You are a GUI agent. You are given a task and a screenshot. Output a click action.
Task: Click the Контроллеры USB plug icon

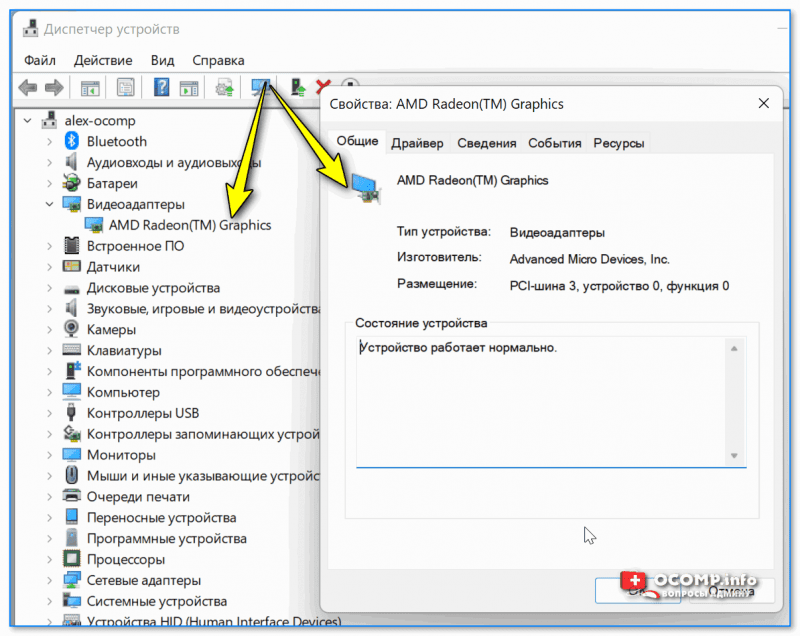(x=71, y=413)
